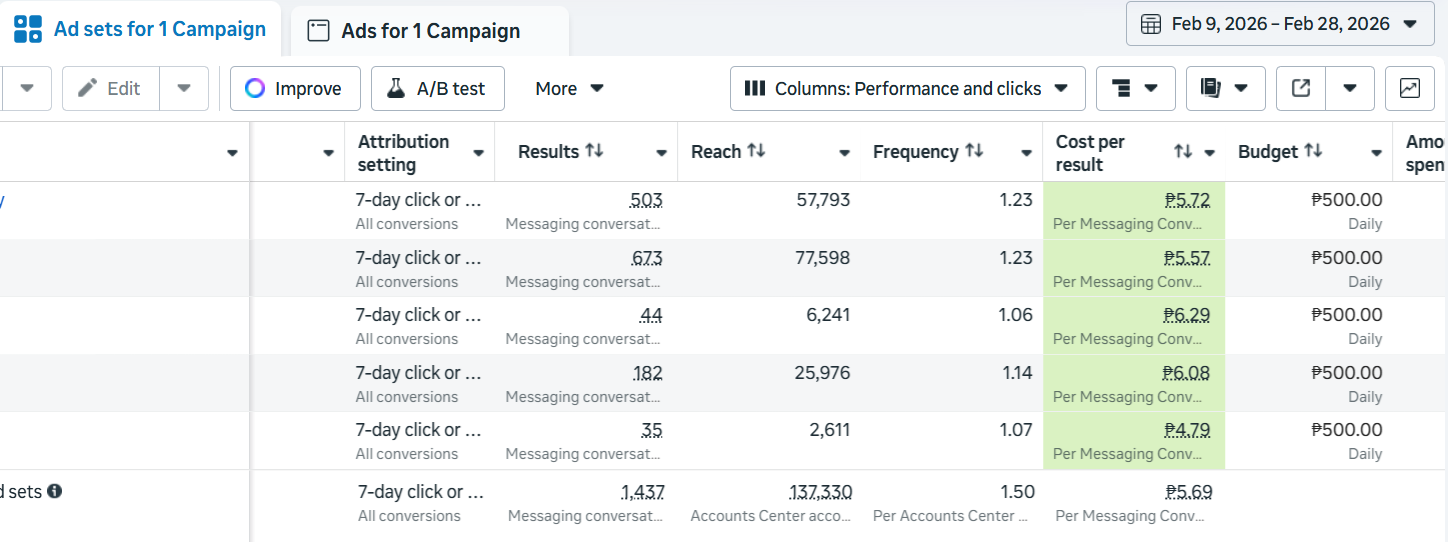Expand the arrow beside the export icon
The width and height of the screenshot is (1448, 542).
(x=1350, y=89)
